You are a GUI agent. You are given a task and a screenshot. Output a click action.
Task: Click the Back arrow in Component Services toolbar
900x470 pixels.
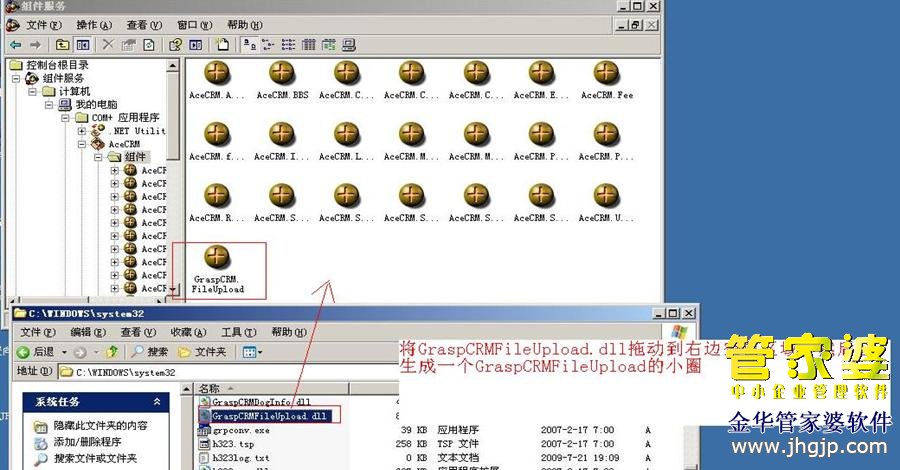[x=15, y=44]
